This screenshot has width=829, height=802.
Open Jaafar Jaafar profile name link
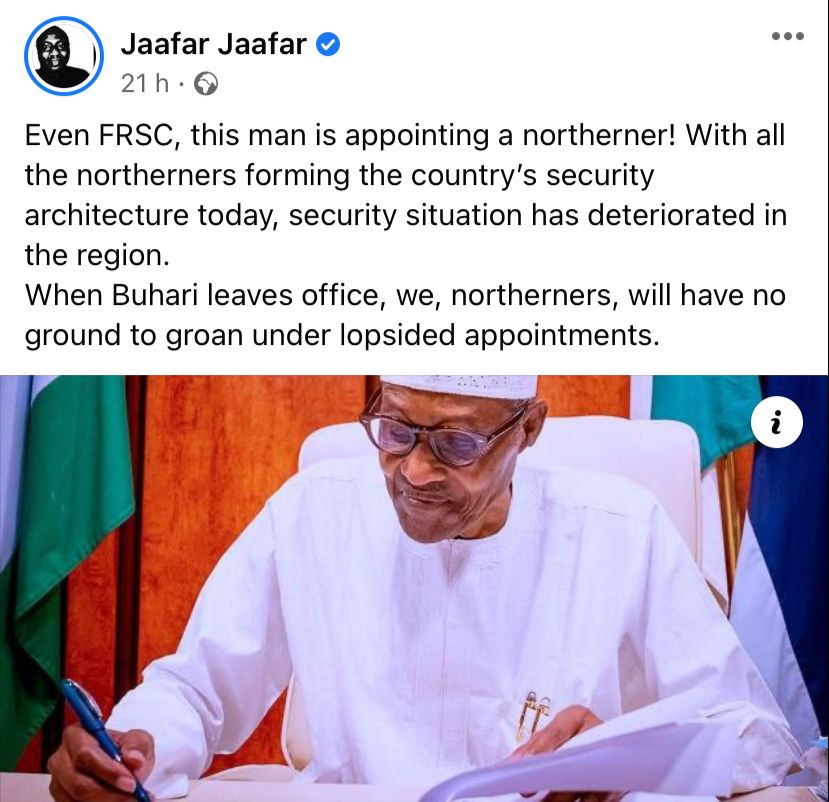[214, 44]
